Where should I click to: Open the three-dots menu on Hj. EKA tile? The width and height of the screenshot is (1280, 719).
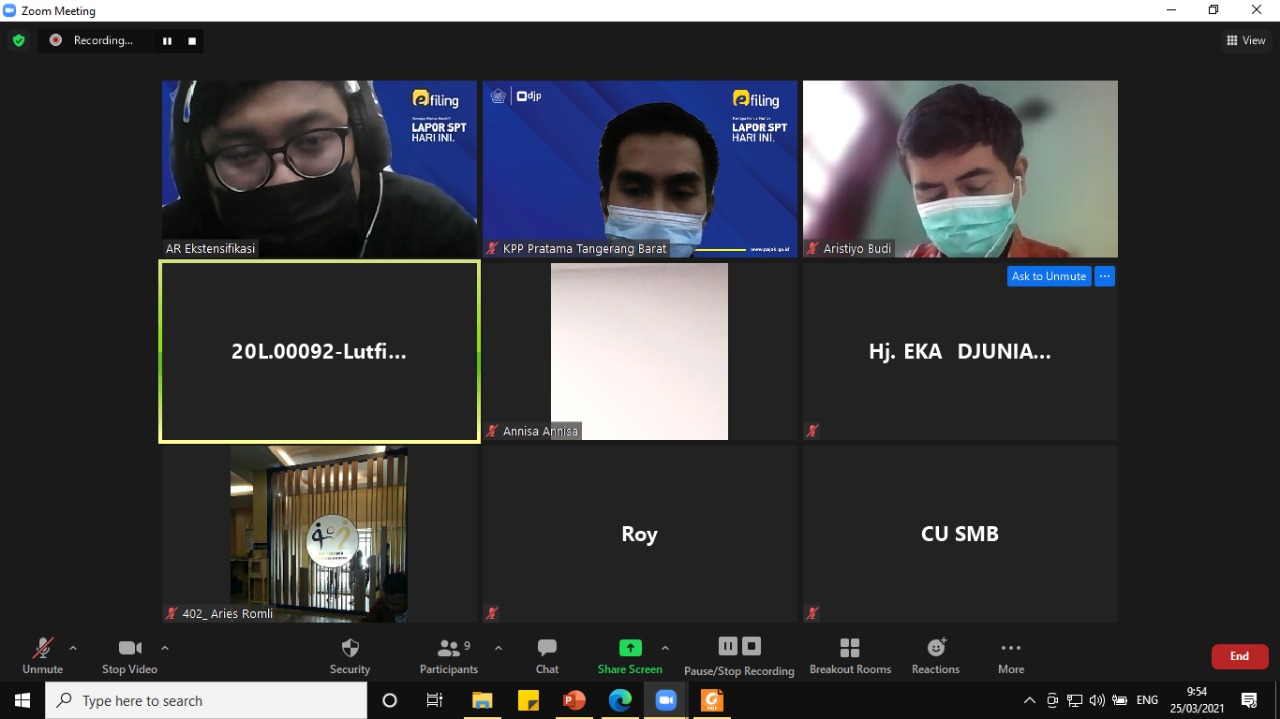point(1104,276)
